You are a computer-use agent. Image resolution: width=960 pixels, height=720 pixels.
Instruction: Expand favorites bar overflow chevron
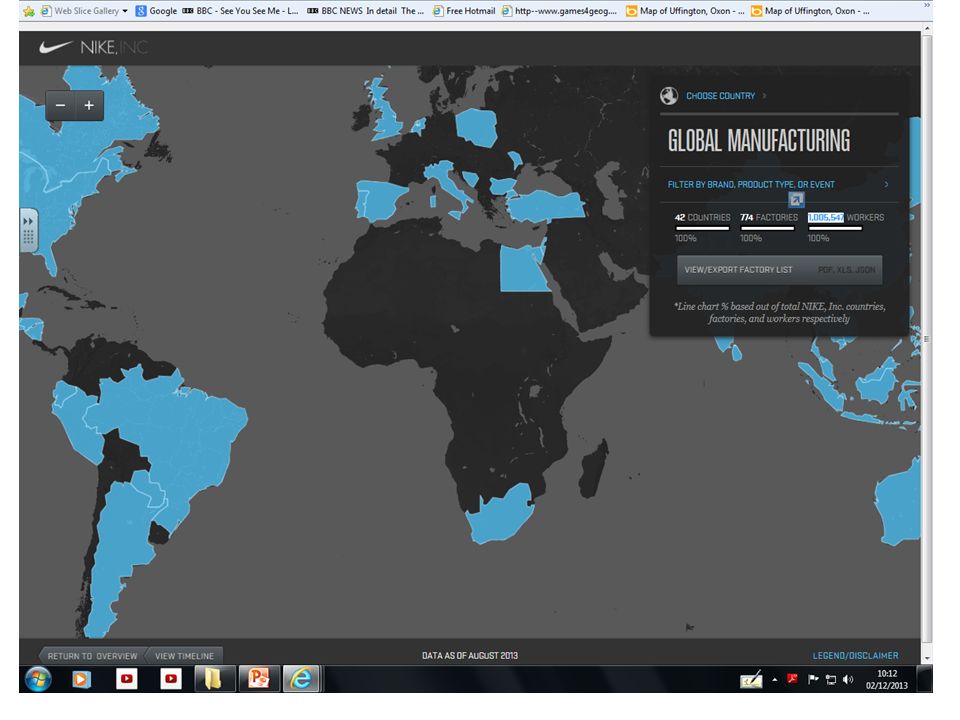tap(927, 6)
